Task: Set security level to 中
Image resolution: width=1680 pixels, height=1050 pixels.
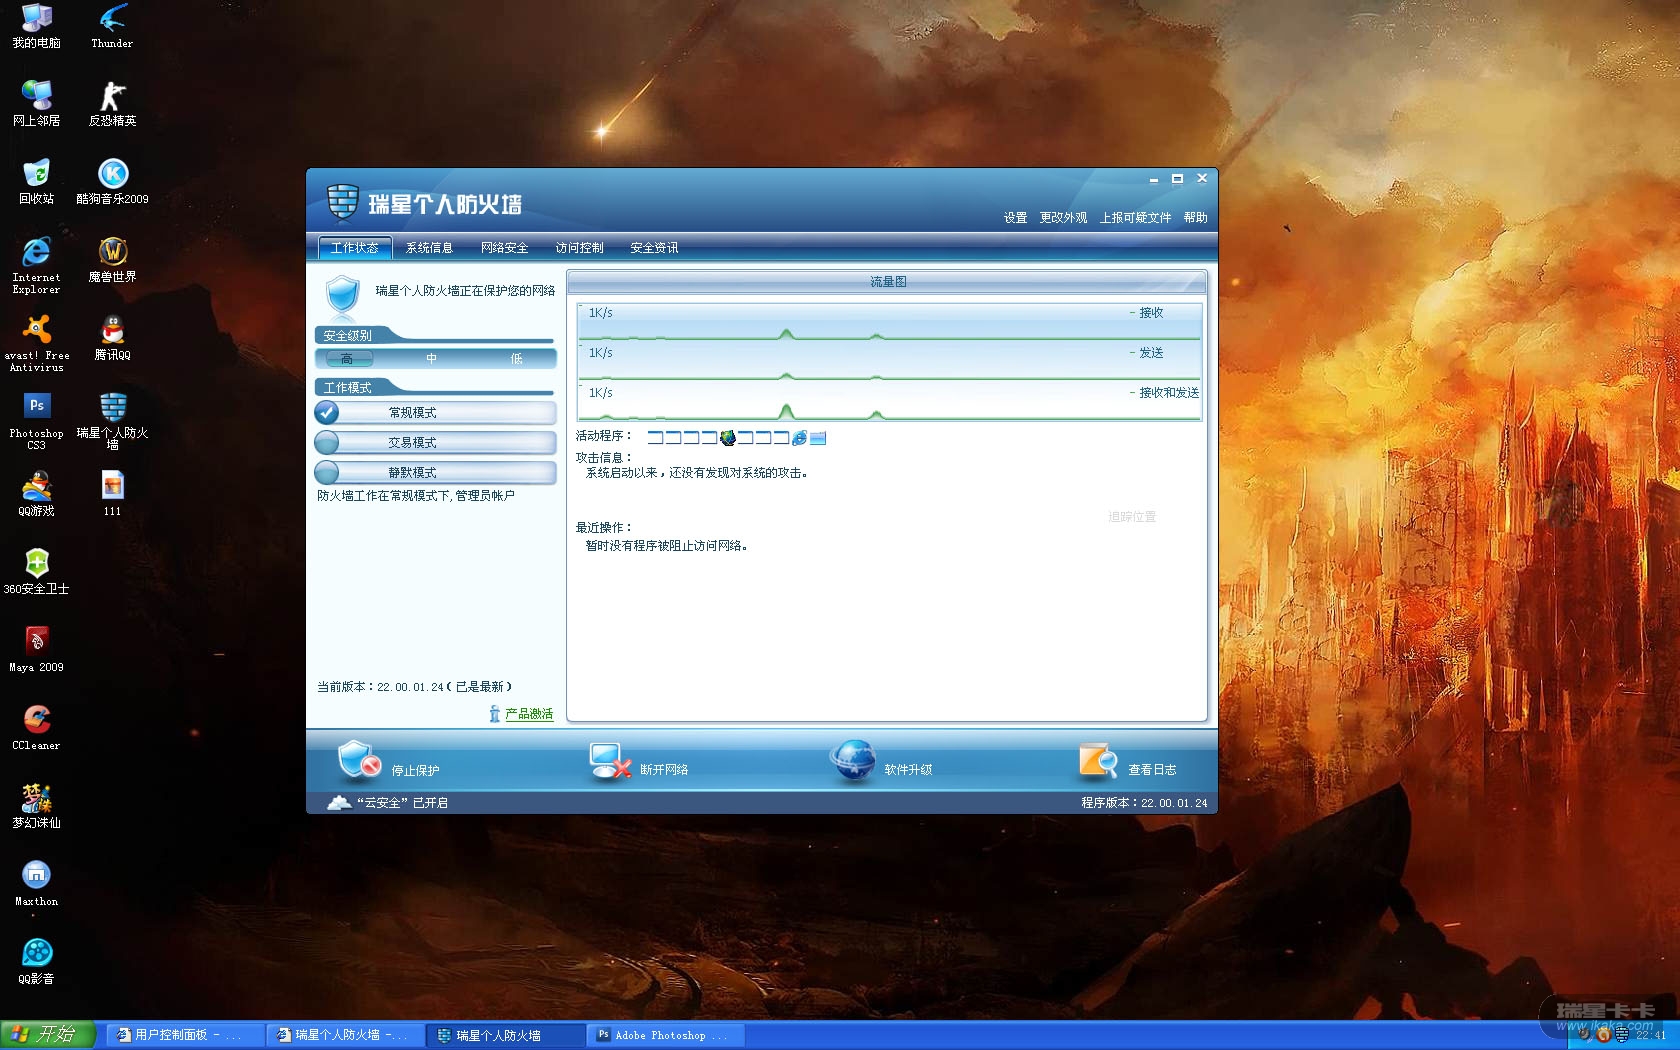Action: pos(431,359)
